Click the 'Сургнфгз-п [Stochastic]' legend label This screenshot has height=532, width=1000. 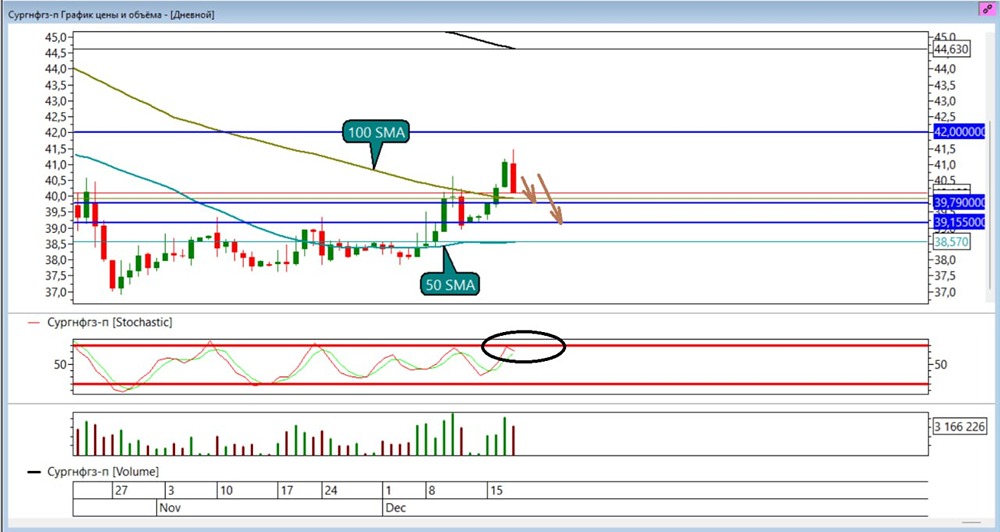coord(110,322)
